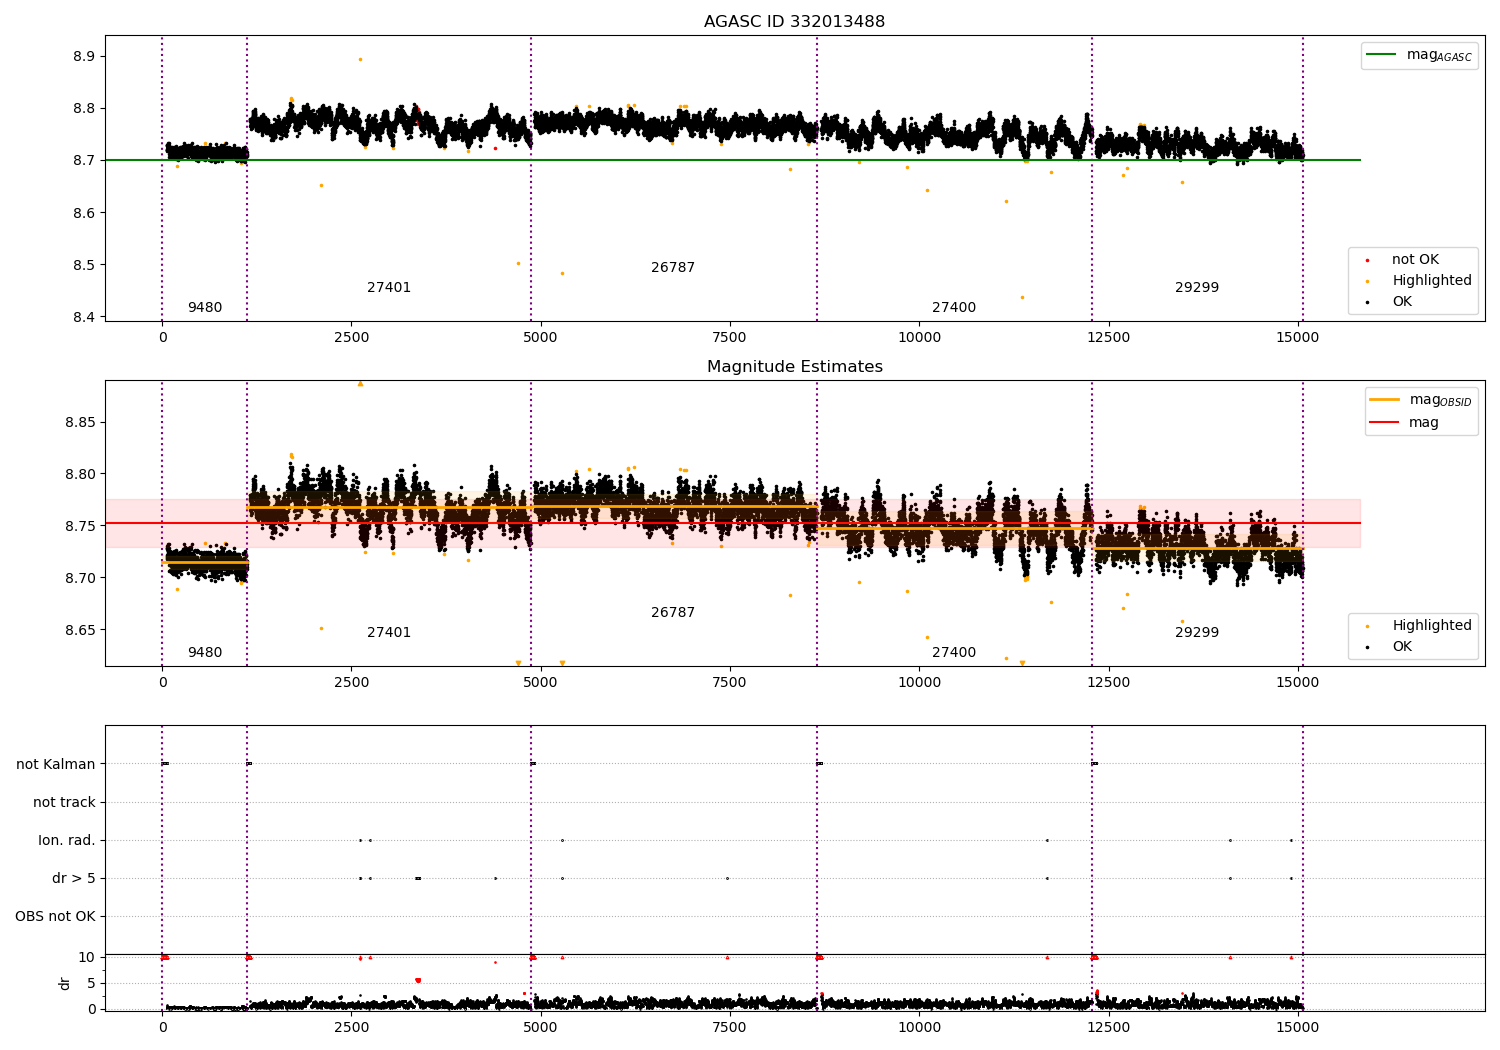Screen dimensions: 1500x1050
Task: Click x-axis tick 15000 under the AGASC ID plot
Action: pos(1298,338)
